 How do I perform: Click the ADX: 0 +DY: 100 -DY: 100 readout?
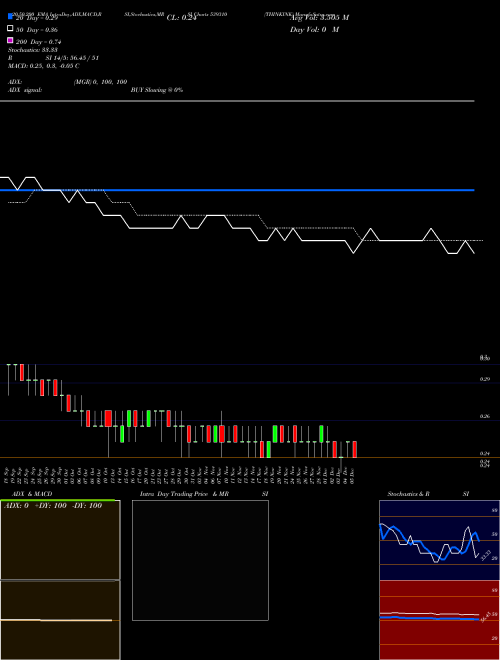[x=53, y=505]
